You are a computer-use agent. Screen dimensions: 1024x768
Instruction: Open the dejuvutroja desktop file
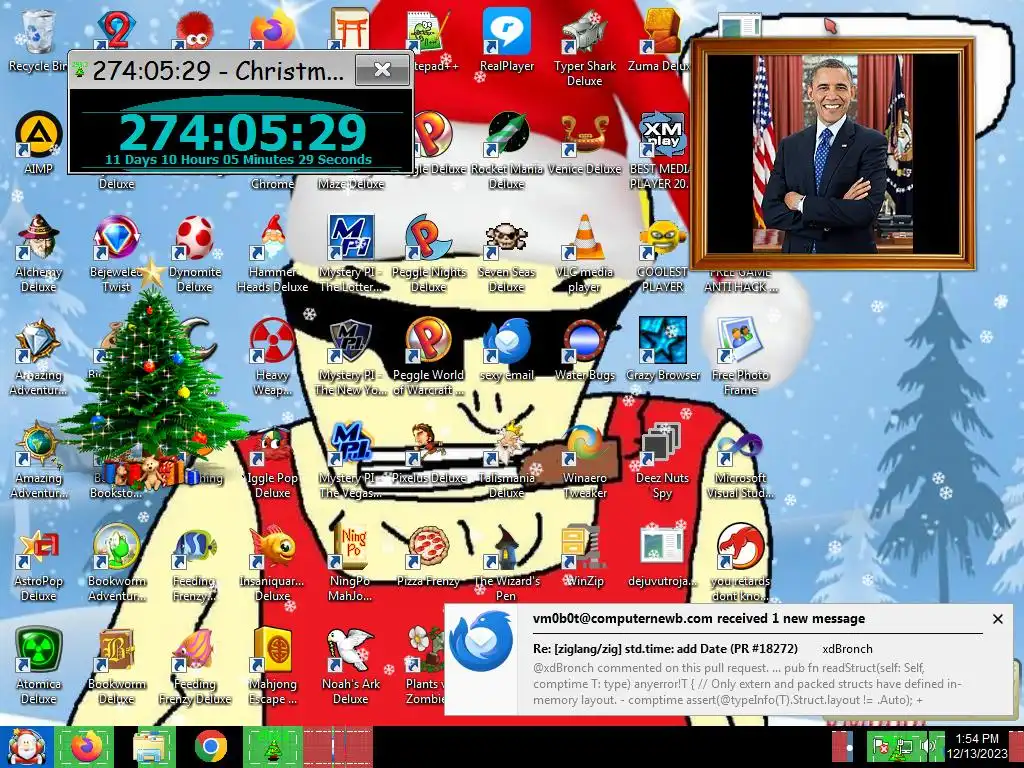click(662, 556)
